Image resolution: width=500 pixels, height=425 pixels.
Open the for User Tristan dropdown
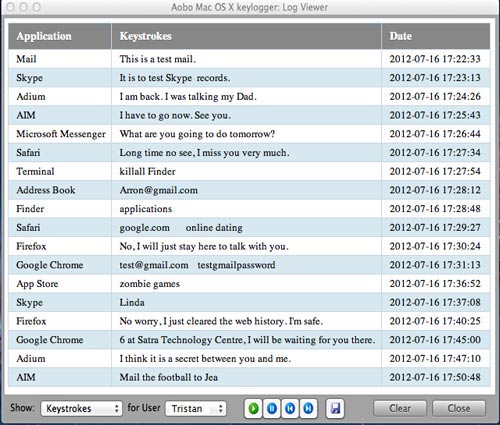pos(196,408)
